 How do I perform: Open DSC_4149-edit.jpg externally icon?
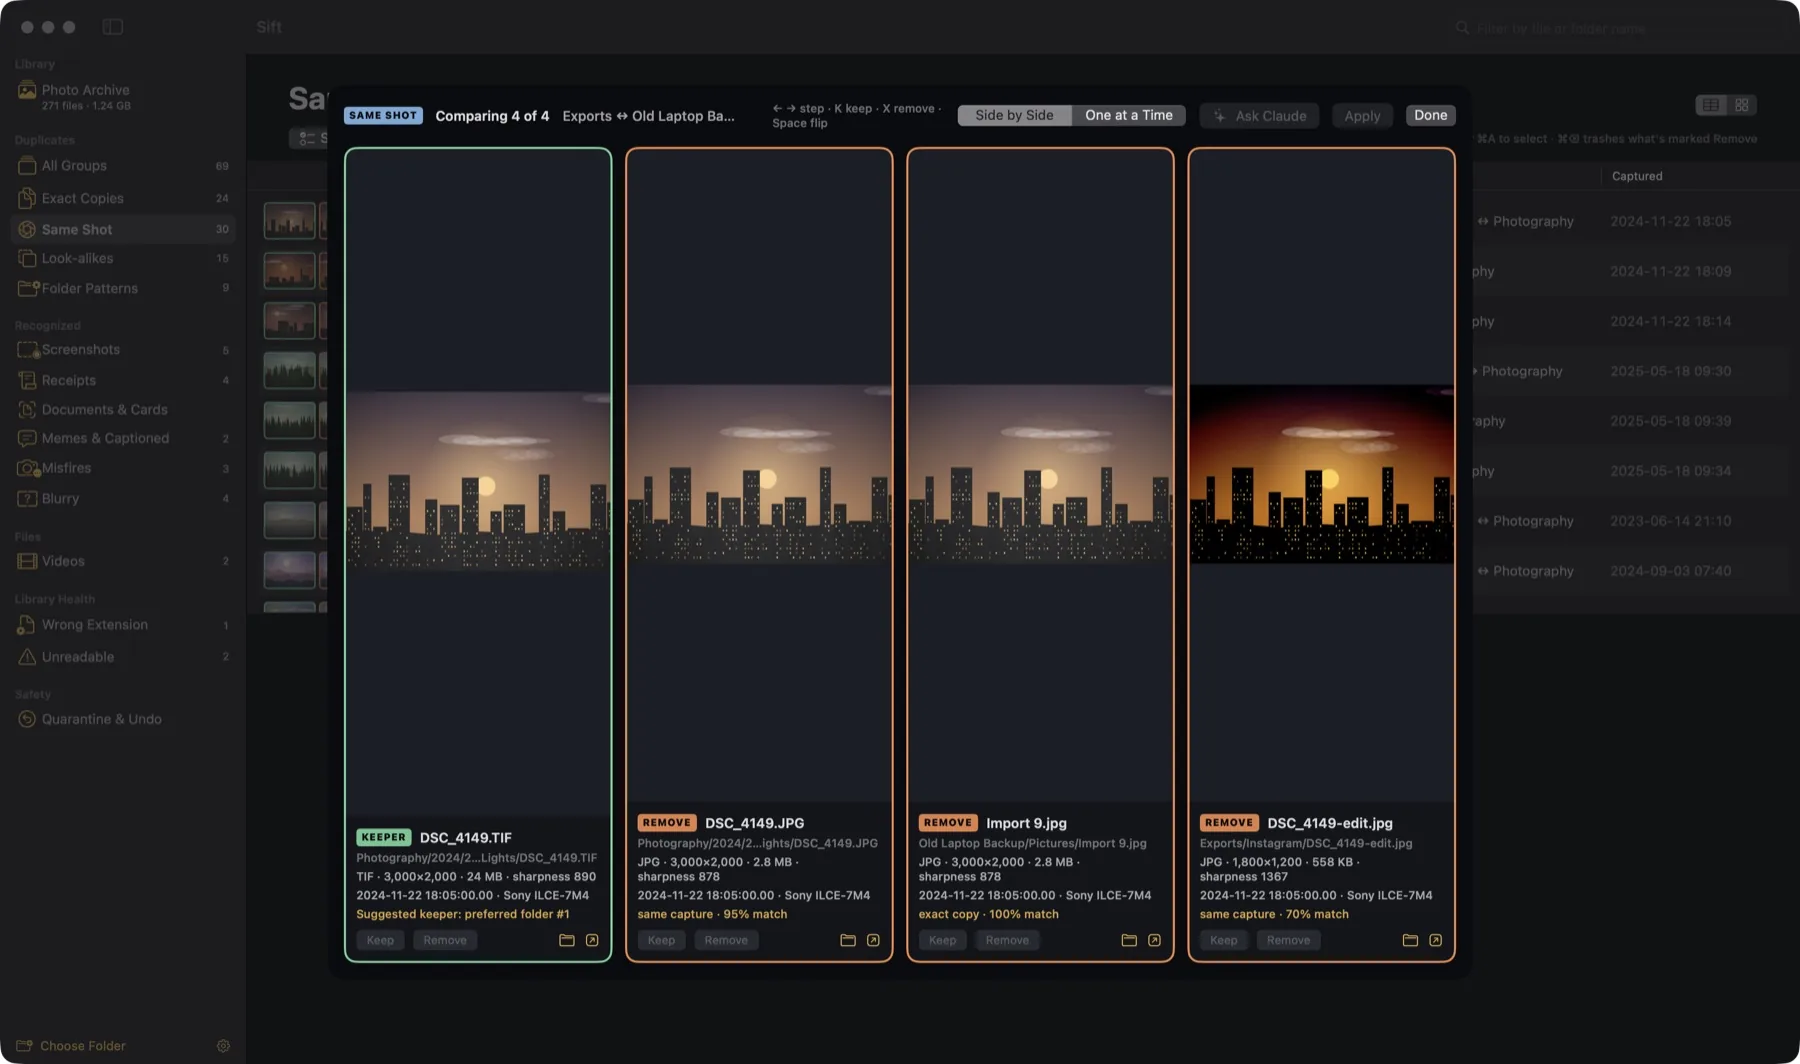1435,940
